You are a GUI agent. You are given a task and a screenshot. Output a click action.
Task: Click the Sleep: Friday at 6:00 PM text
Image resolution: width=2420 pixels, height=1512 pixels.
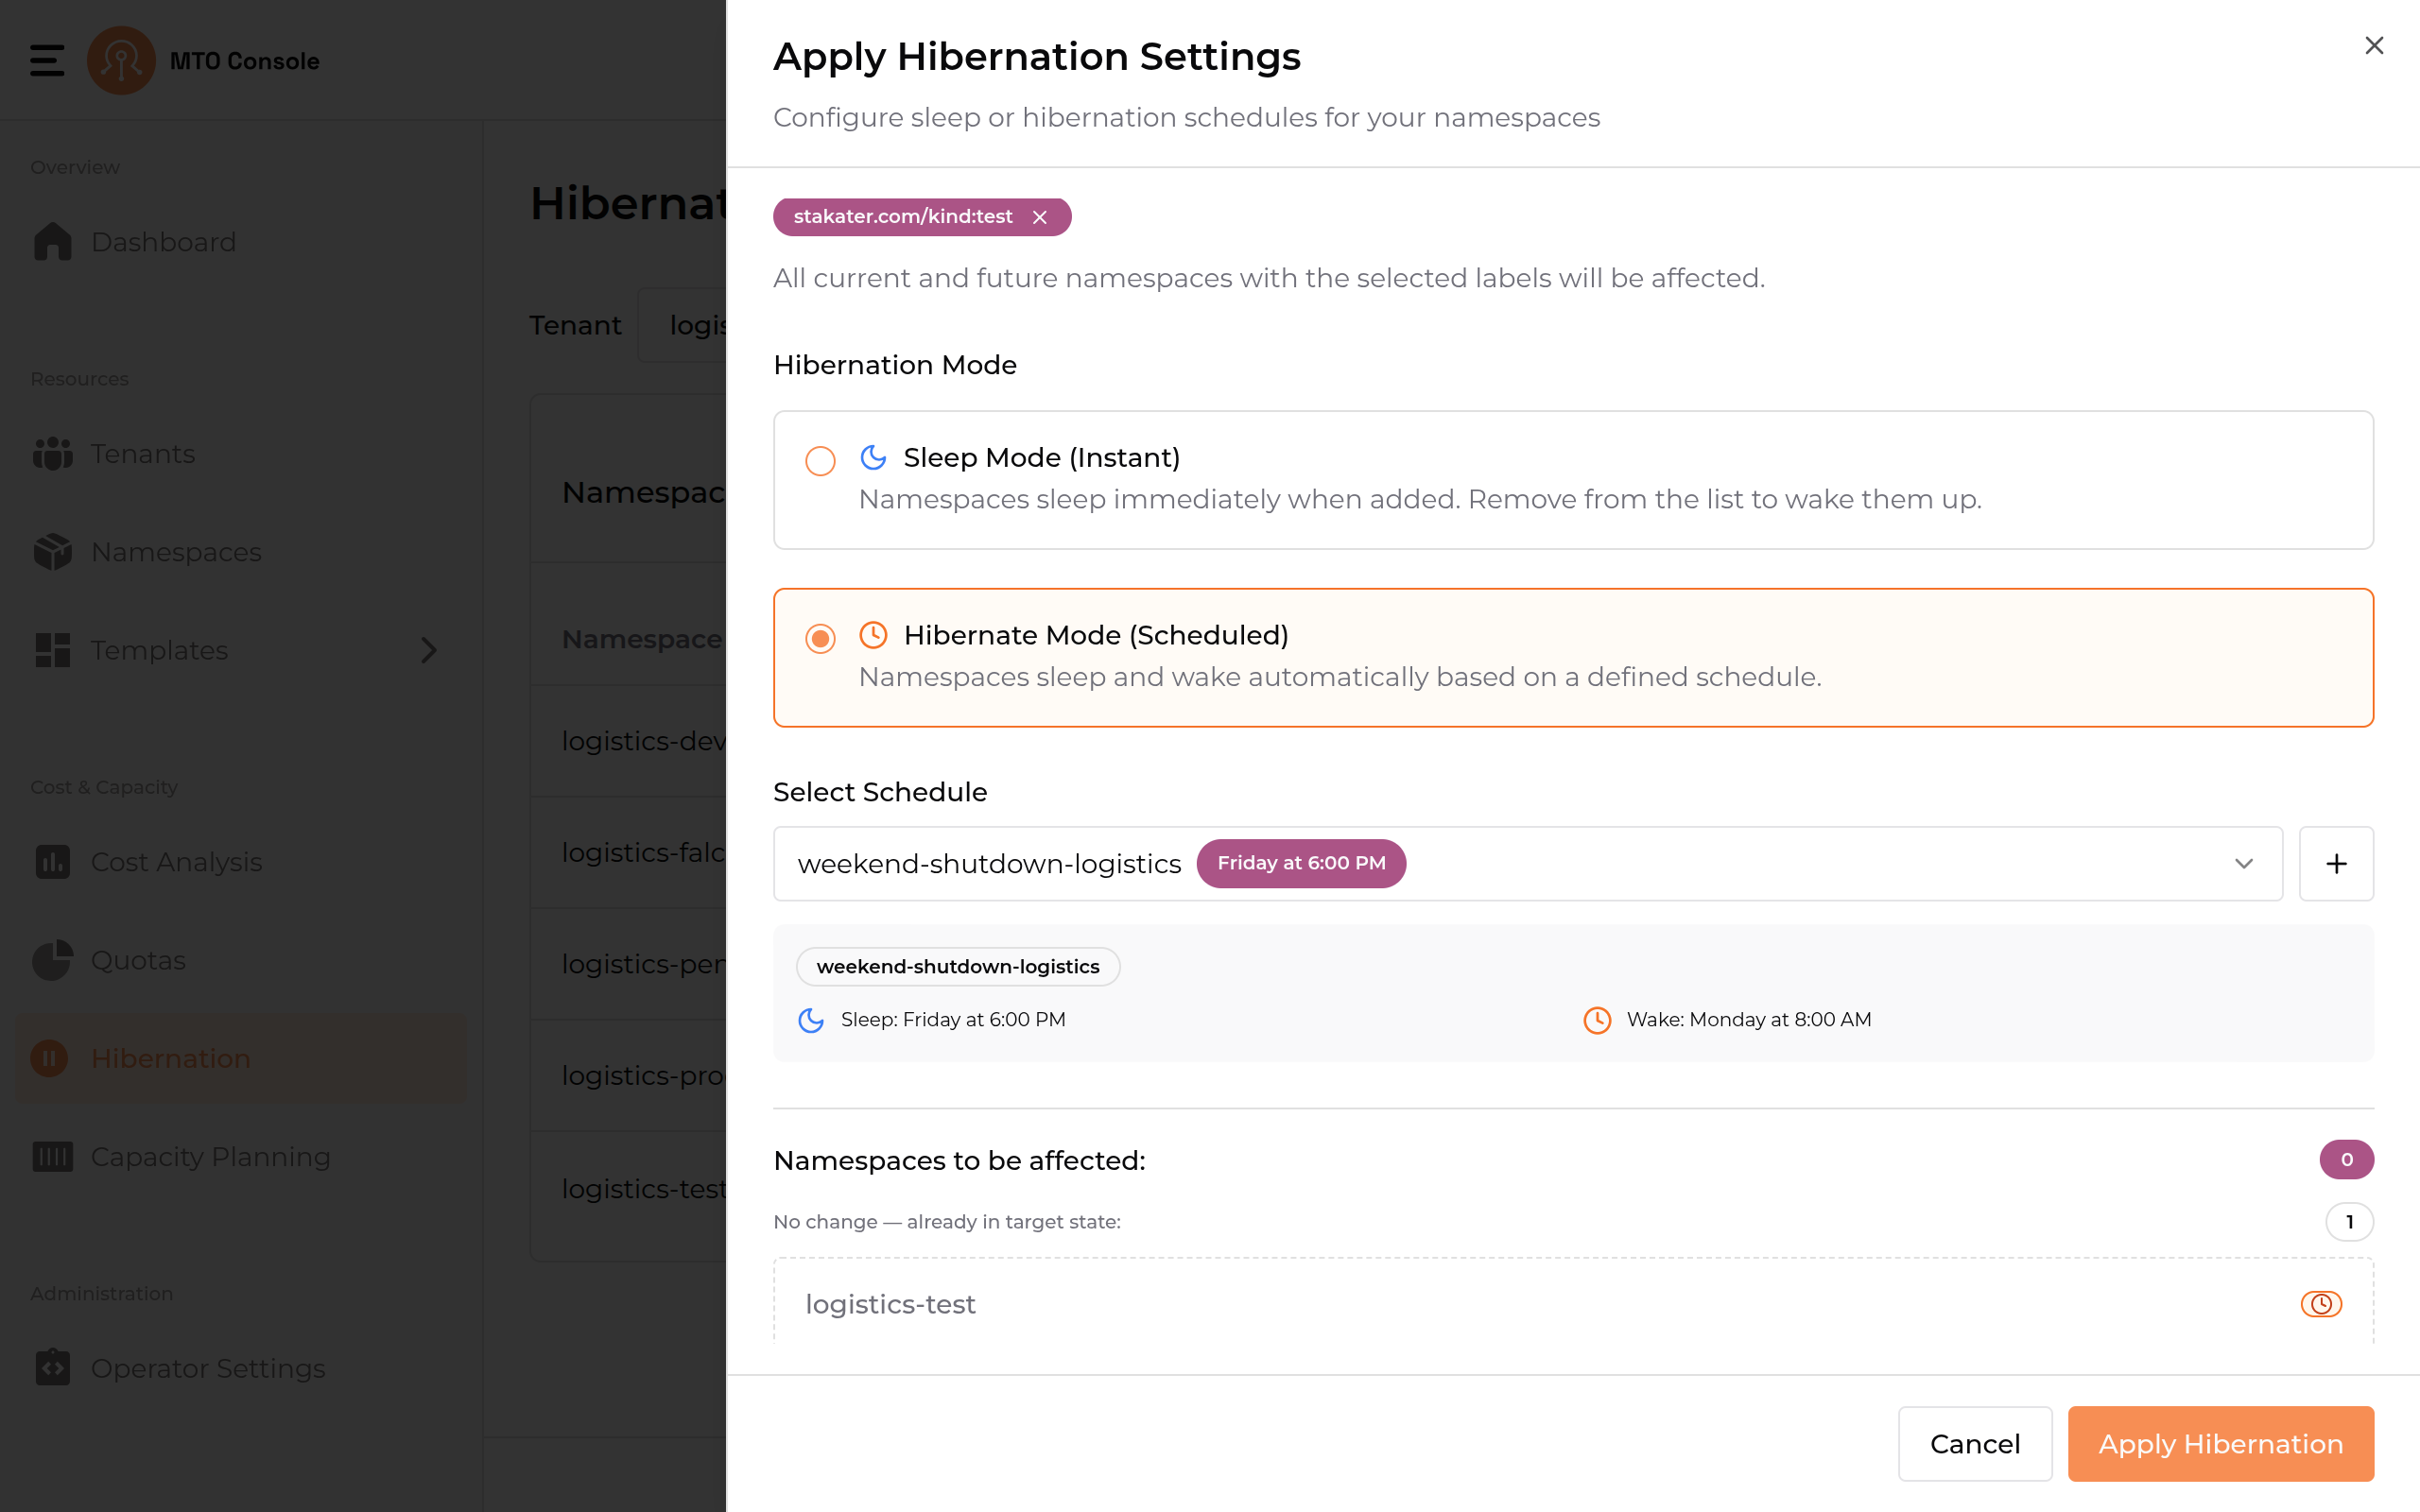(953, 1020)
